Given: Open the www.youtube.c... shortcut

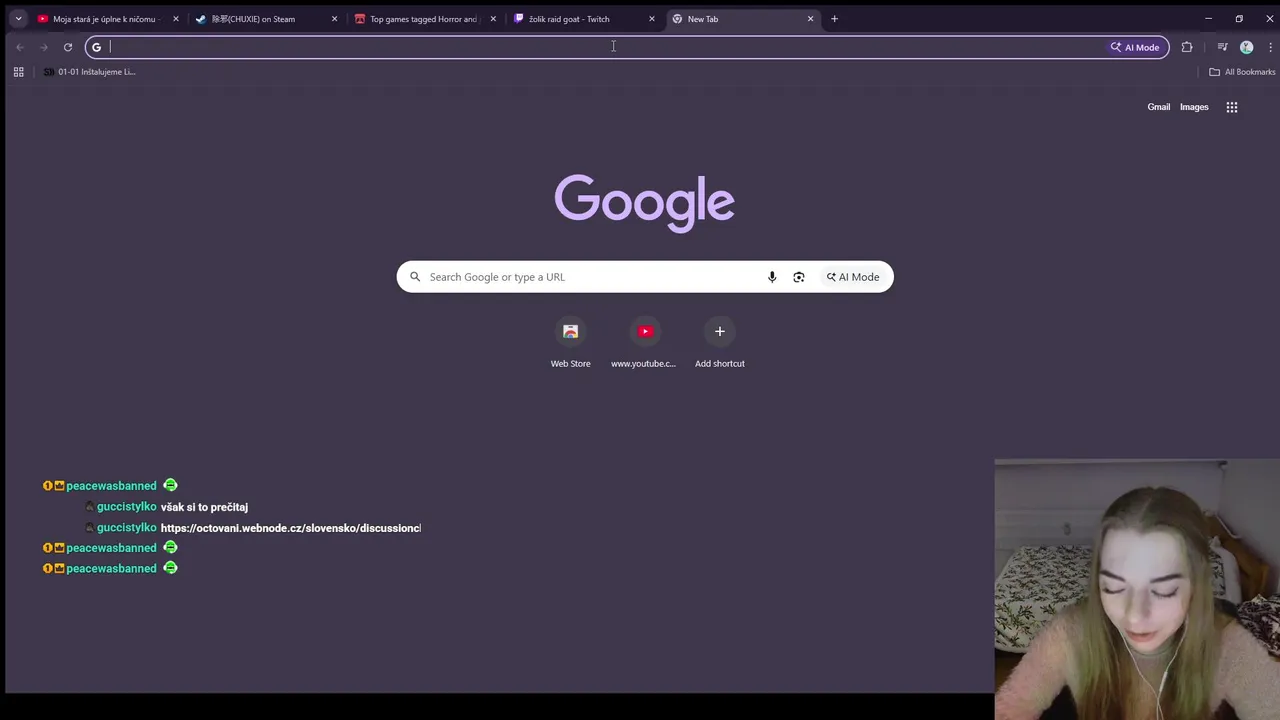Looking at the screenshot, I should pyautogui.click(x=644, y=343).
